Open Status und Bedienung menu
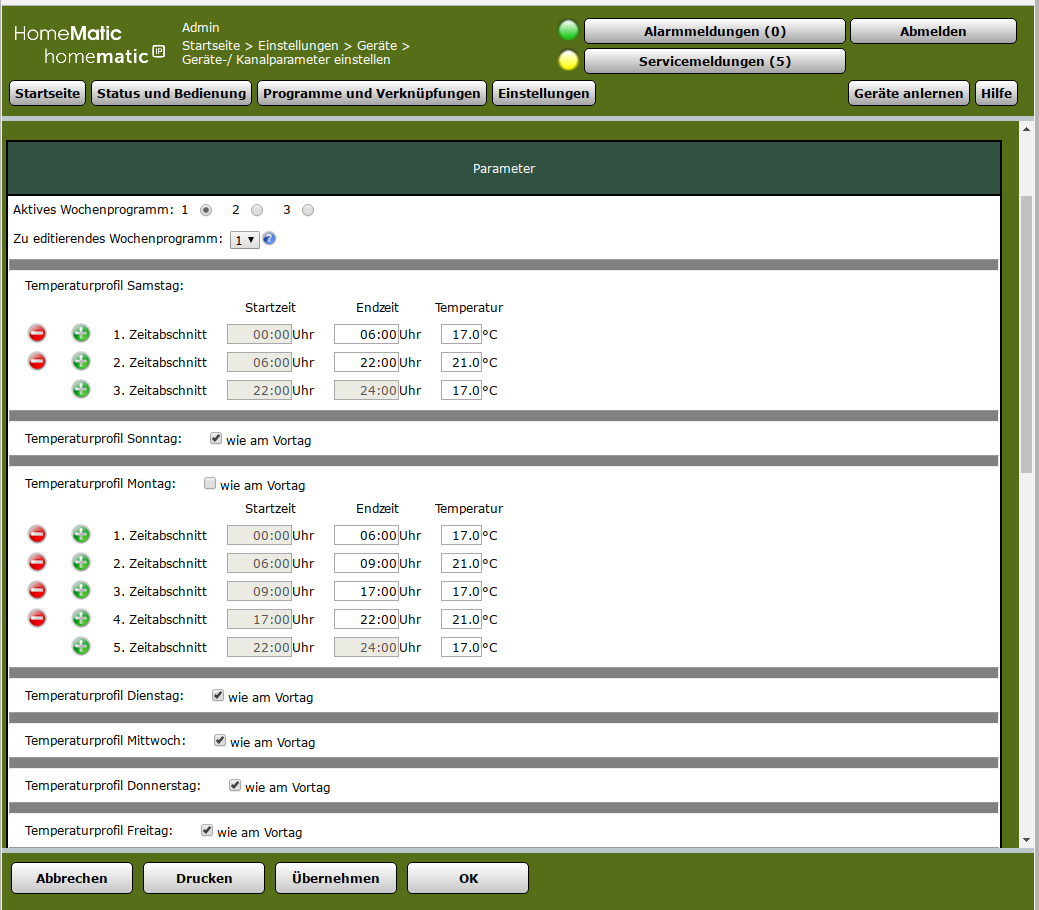Image resolution: width=1039 pixels, height=910 pixels. (x=172, y=93)
